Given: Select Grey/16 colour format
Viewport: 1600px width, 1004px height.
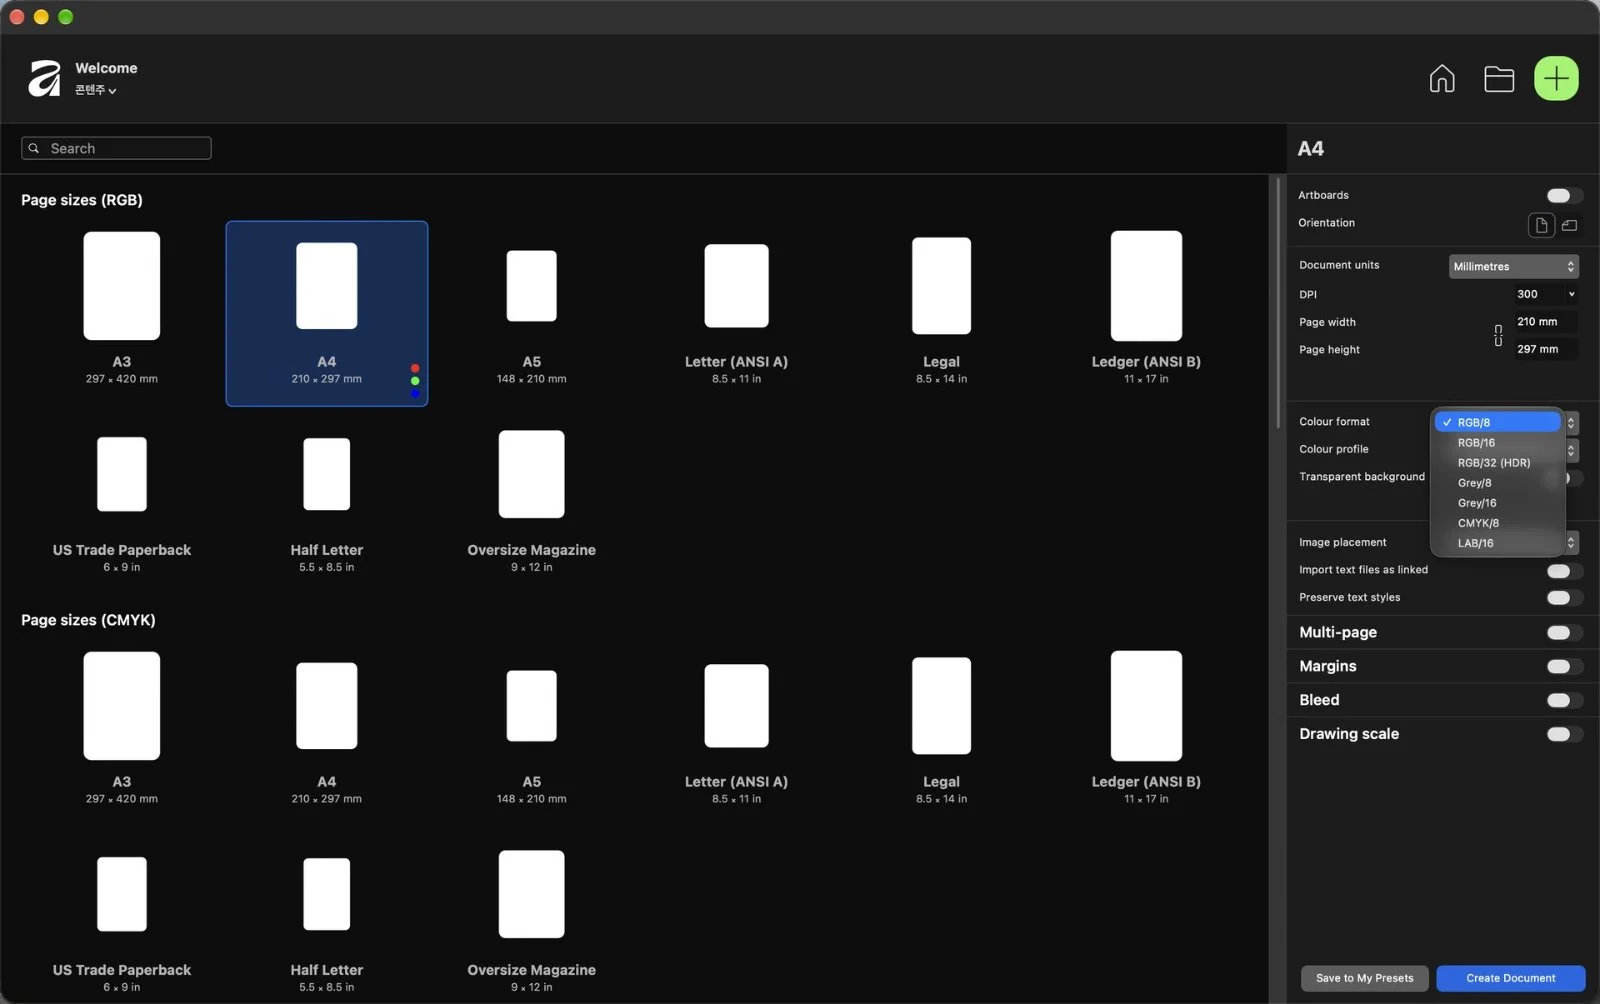Looking at the screenshot, I should 1497,503.
